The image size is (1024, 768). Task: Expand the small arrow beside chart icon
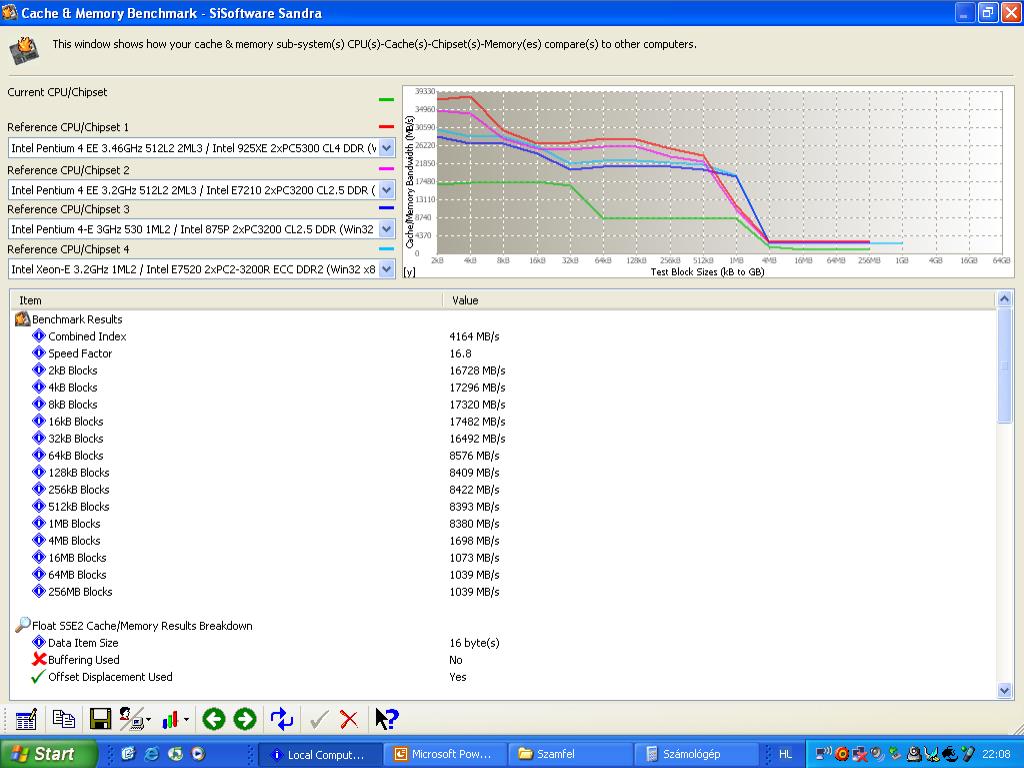click(x=186, y=720)
